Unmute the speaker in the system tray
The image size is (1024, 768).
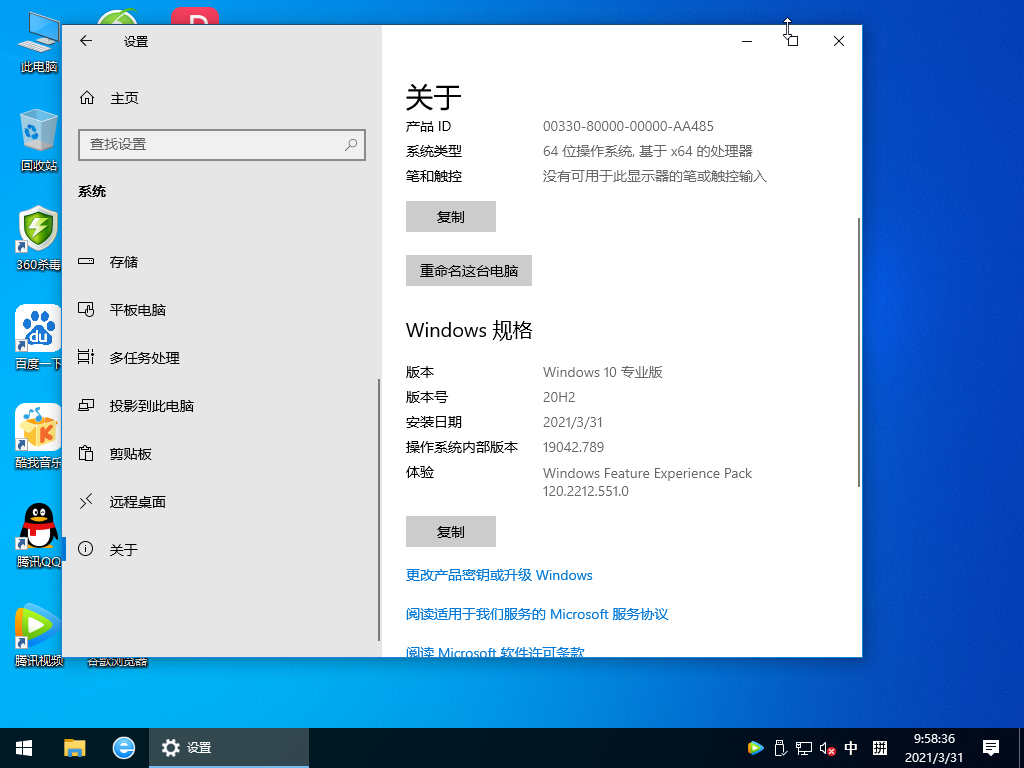pos(826,747)
